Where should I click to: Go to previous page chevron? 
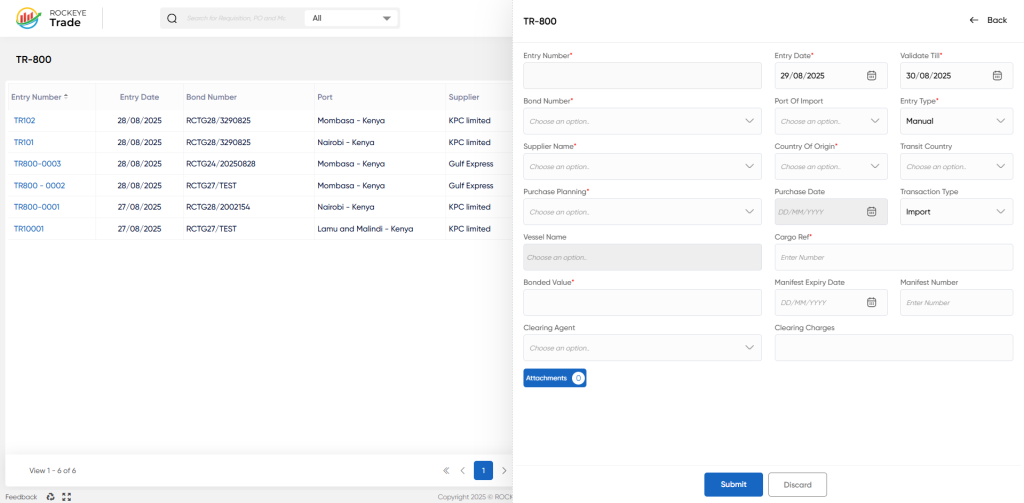[x=462, y=470]
